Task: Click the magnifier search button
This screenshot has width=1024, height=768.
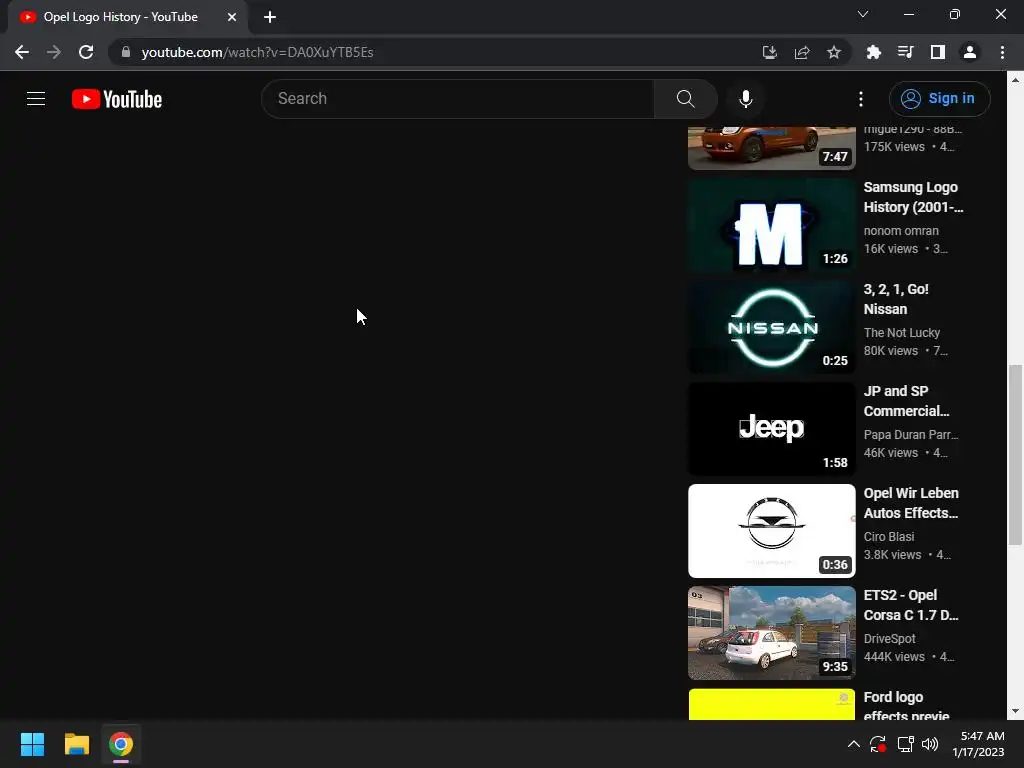Action: (x=685, y=99)
